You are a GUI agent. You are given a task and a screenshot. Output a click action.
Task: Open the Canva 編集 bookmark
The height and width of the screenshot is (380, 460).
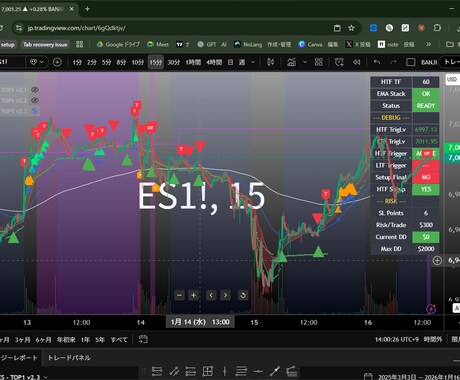(x=318, y=44)
